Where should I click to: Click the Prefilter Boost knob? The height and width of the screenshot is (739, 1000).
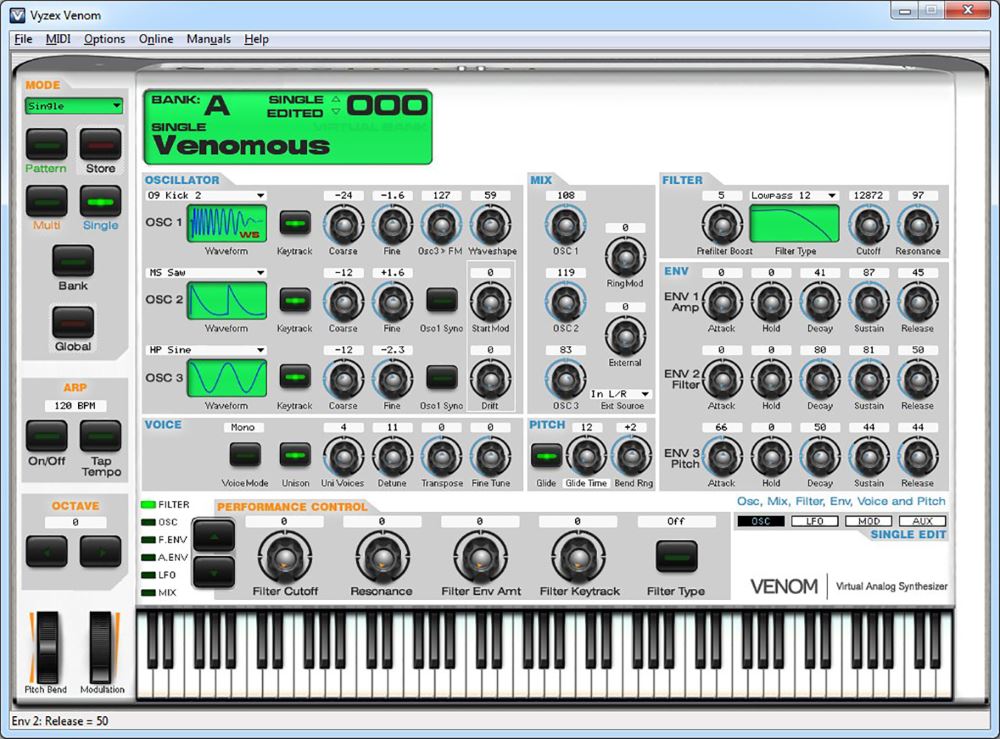721,224
